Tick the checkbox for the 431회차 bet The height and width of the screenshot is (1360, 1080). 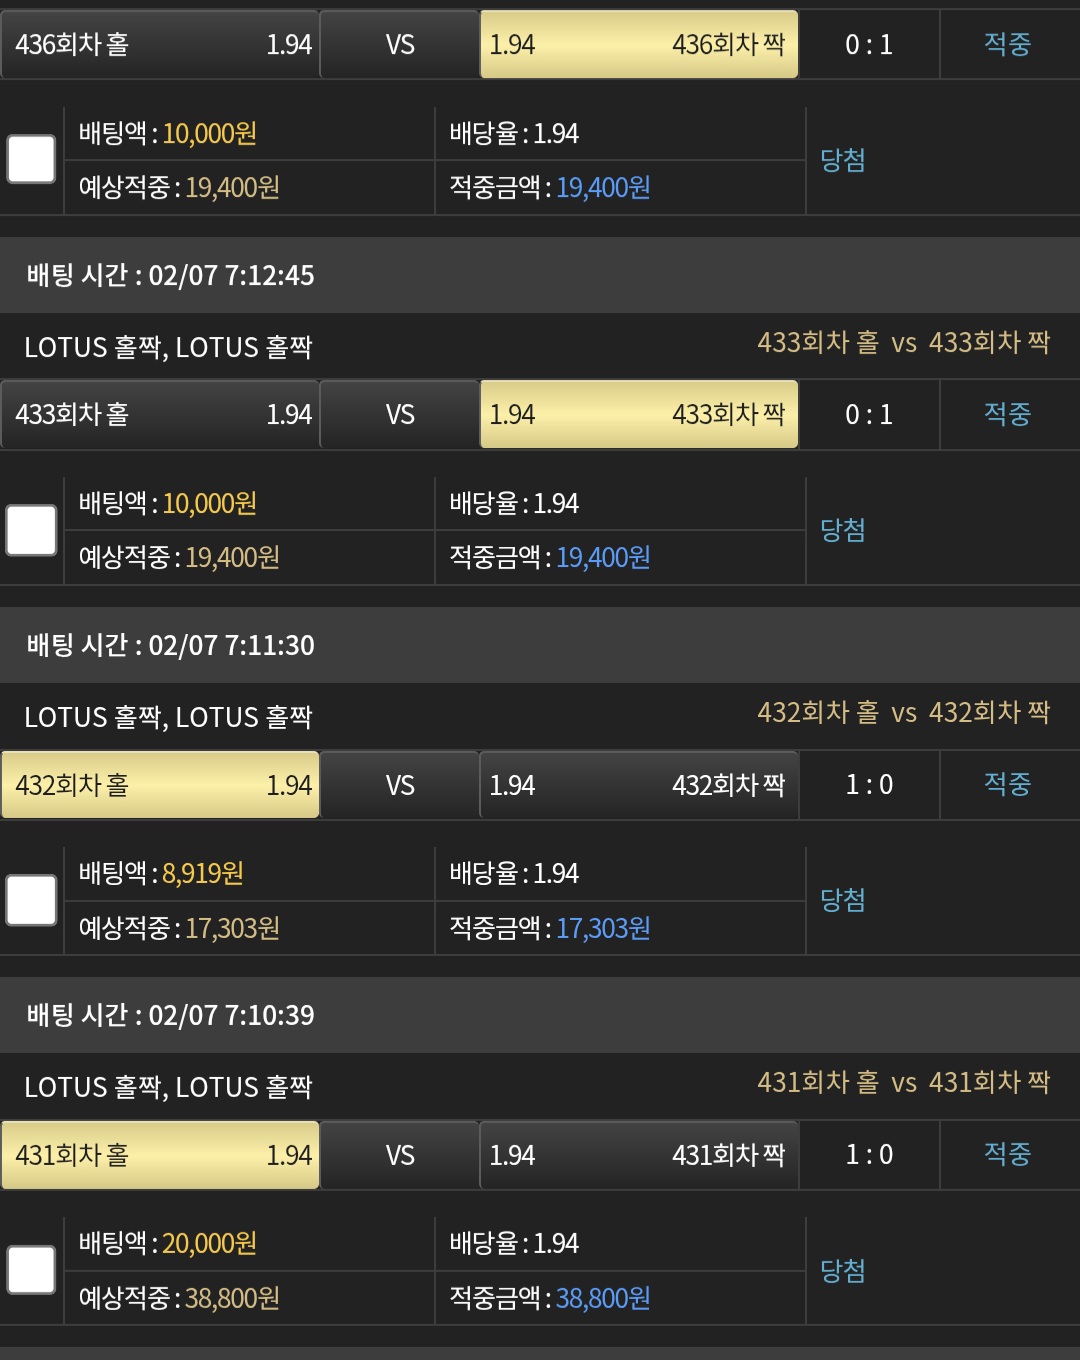[31, 1270]
